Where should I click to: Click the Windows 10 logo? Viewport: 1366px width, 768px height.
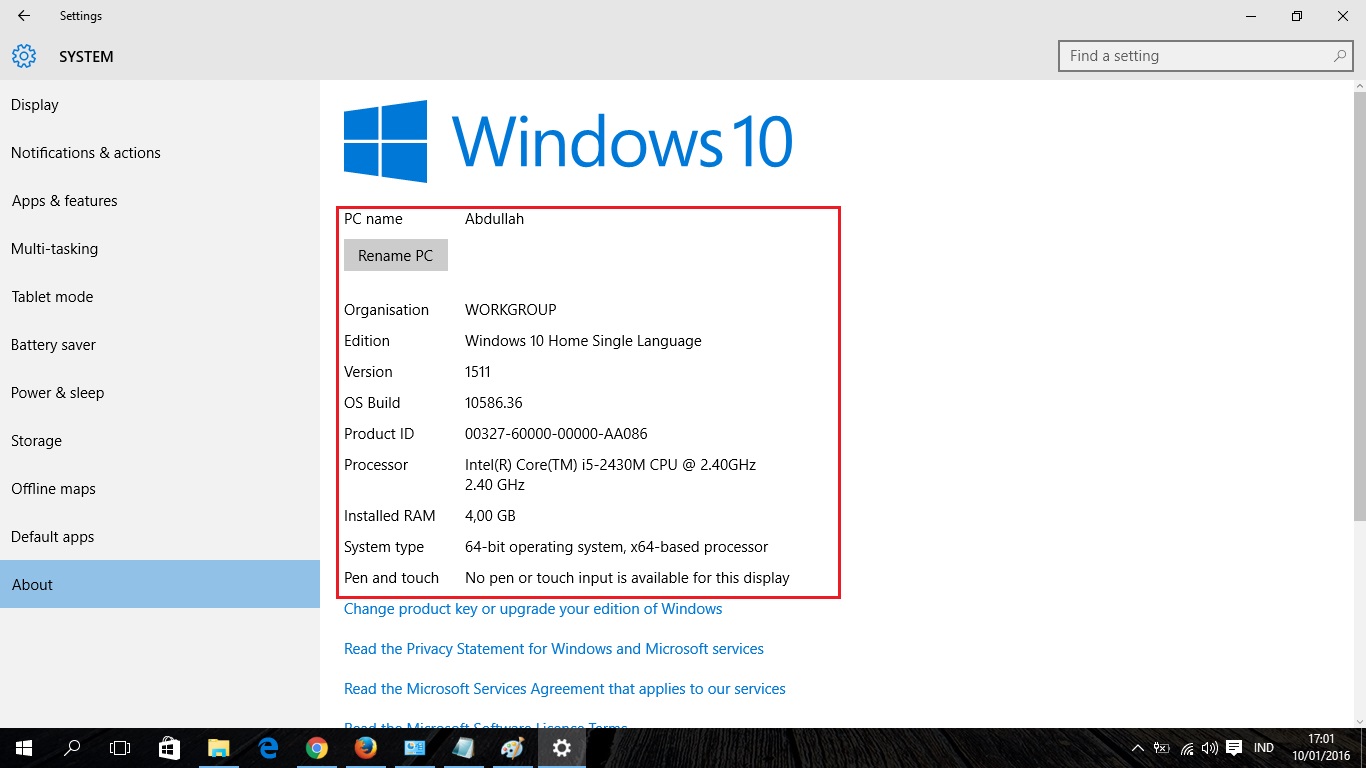click(x=568, y=141)
